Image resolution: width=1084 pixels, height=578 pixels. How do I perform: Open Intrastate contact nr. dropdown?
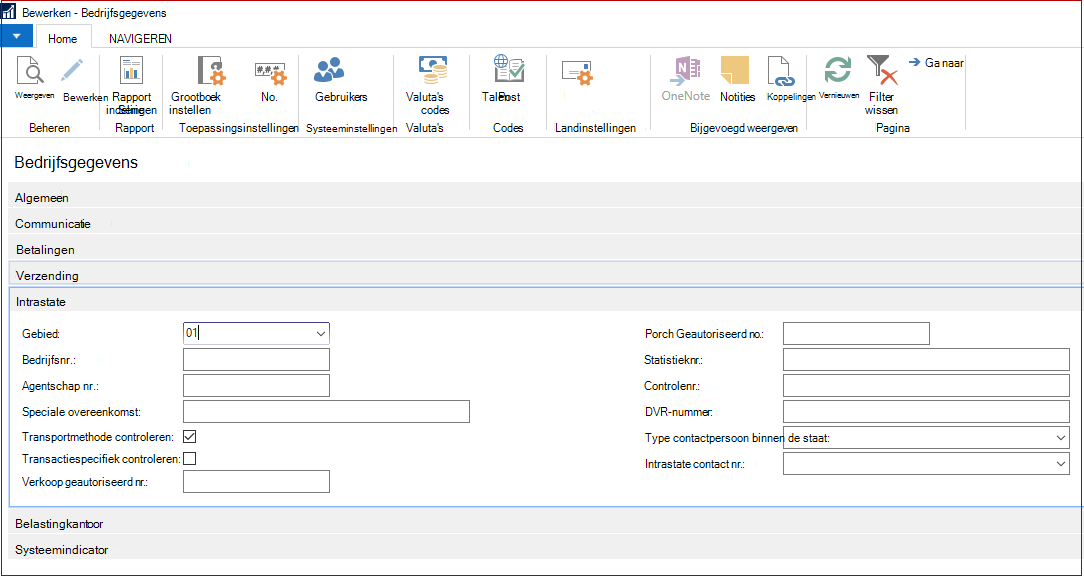pyautogui.click(x=1061, y=464)
